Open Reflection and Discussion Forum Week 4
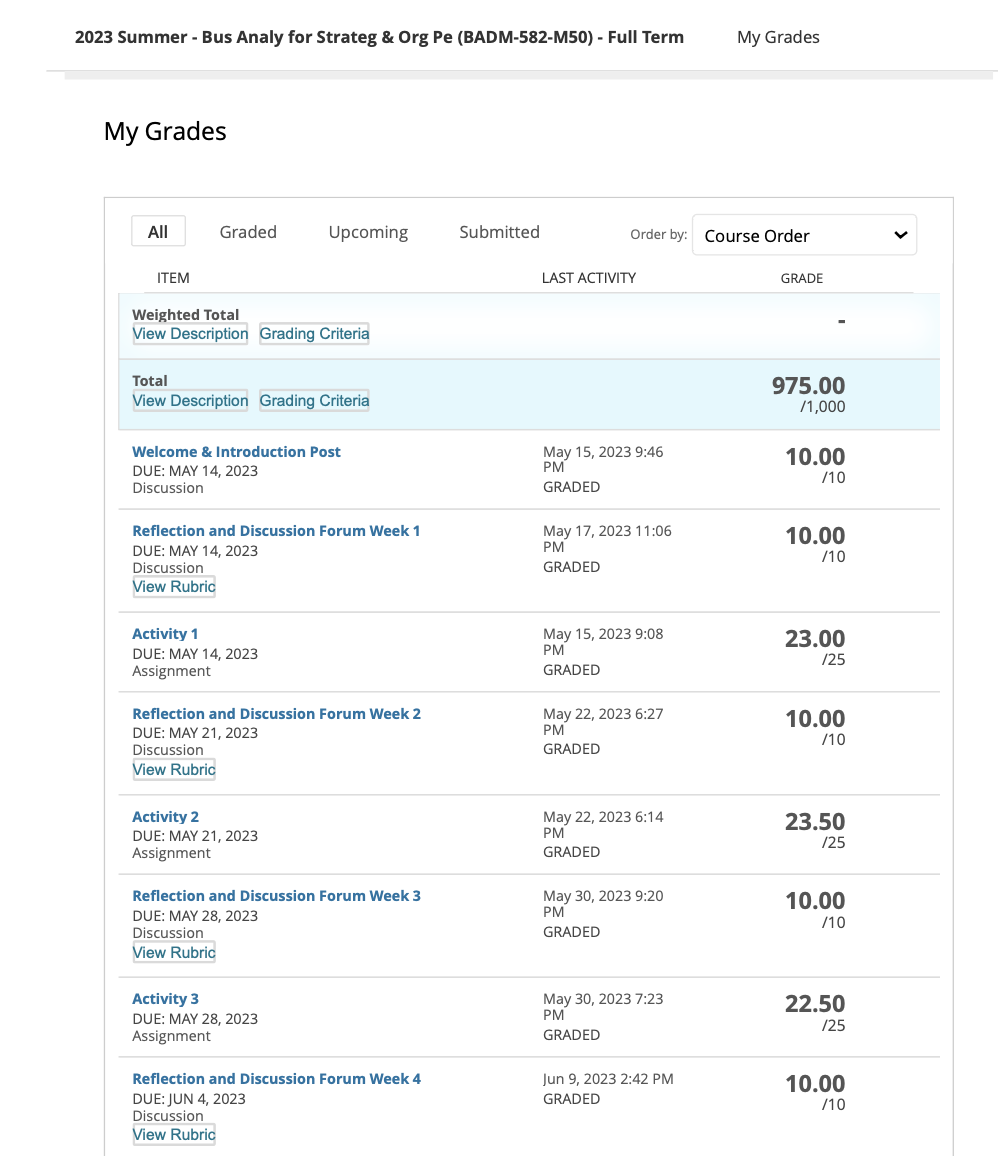Image resolution: width=998 pixels, height=1156 pixels. [276, 1079]
